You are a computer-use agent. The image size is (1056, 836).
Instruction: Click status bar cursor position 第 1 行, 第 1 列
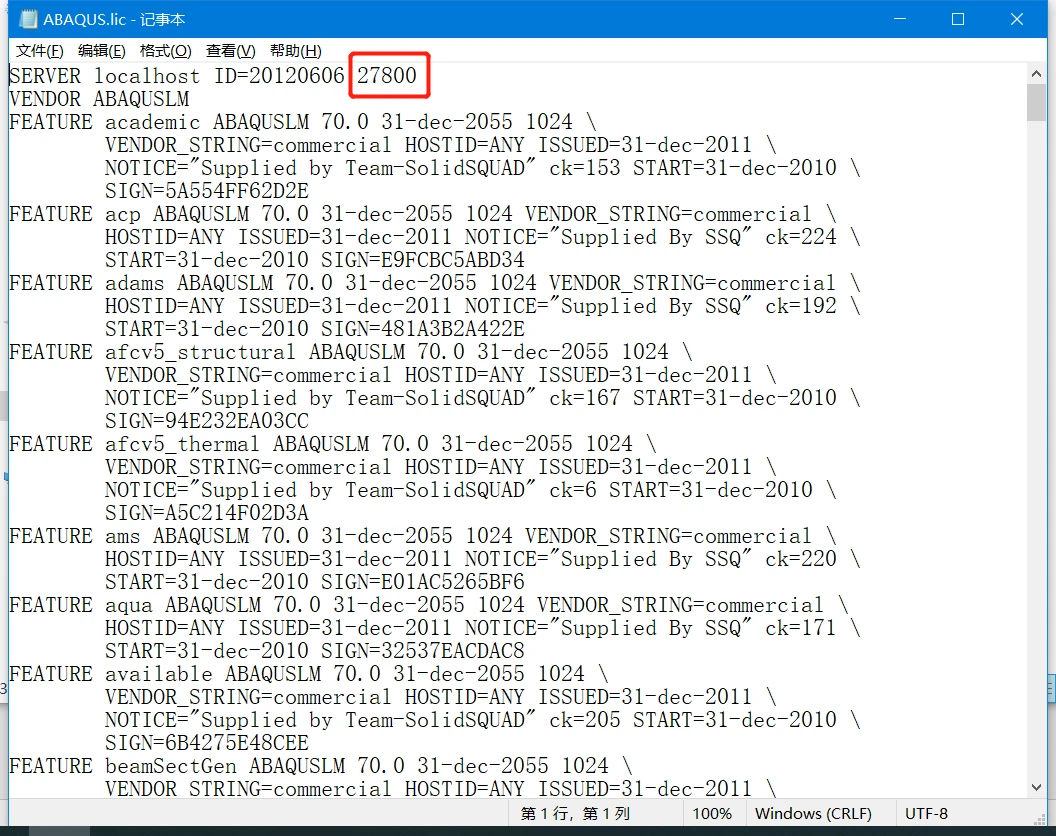575,814
